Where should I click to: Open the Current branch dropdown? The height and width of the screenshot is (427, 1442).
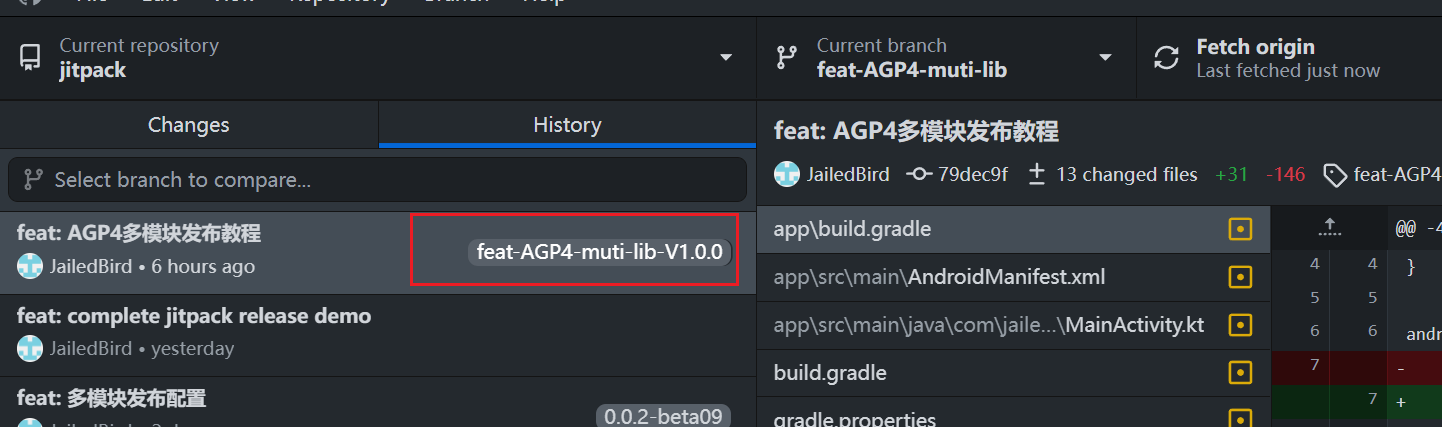tap(1105, 58)
